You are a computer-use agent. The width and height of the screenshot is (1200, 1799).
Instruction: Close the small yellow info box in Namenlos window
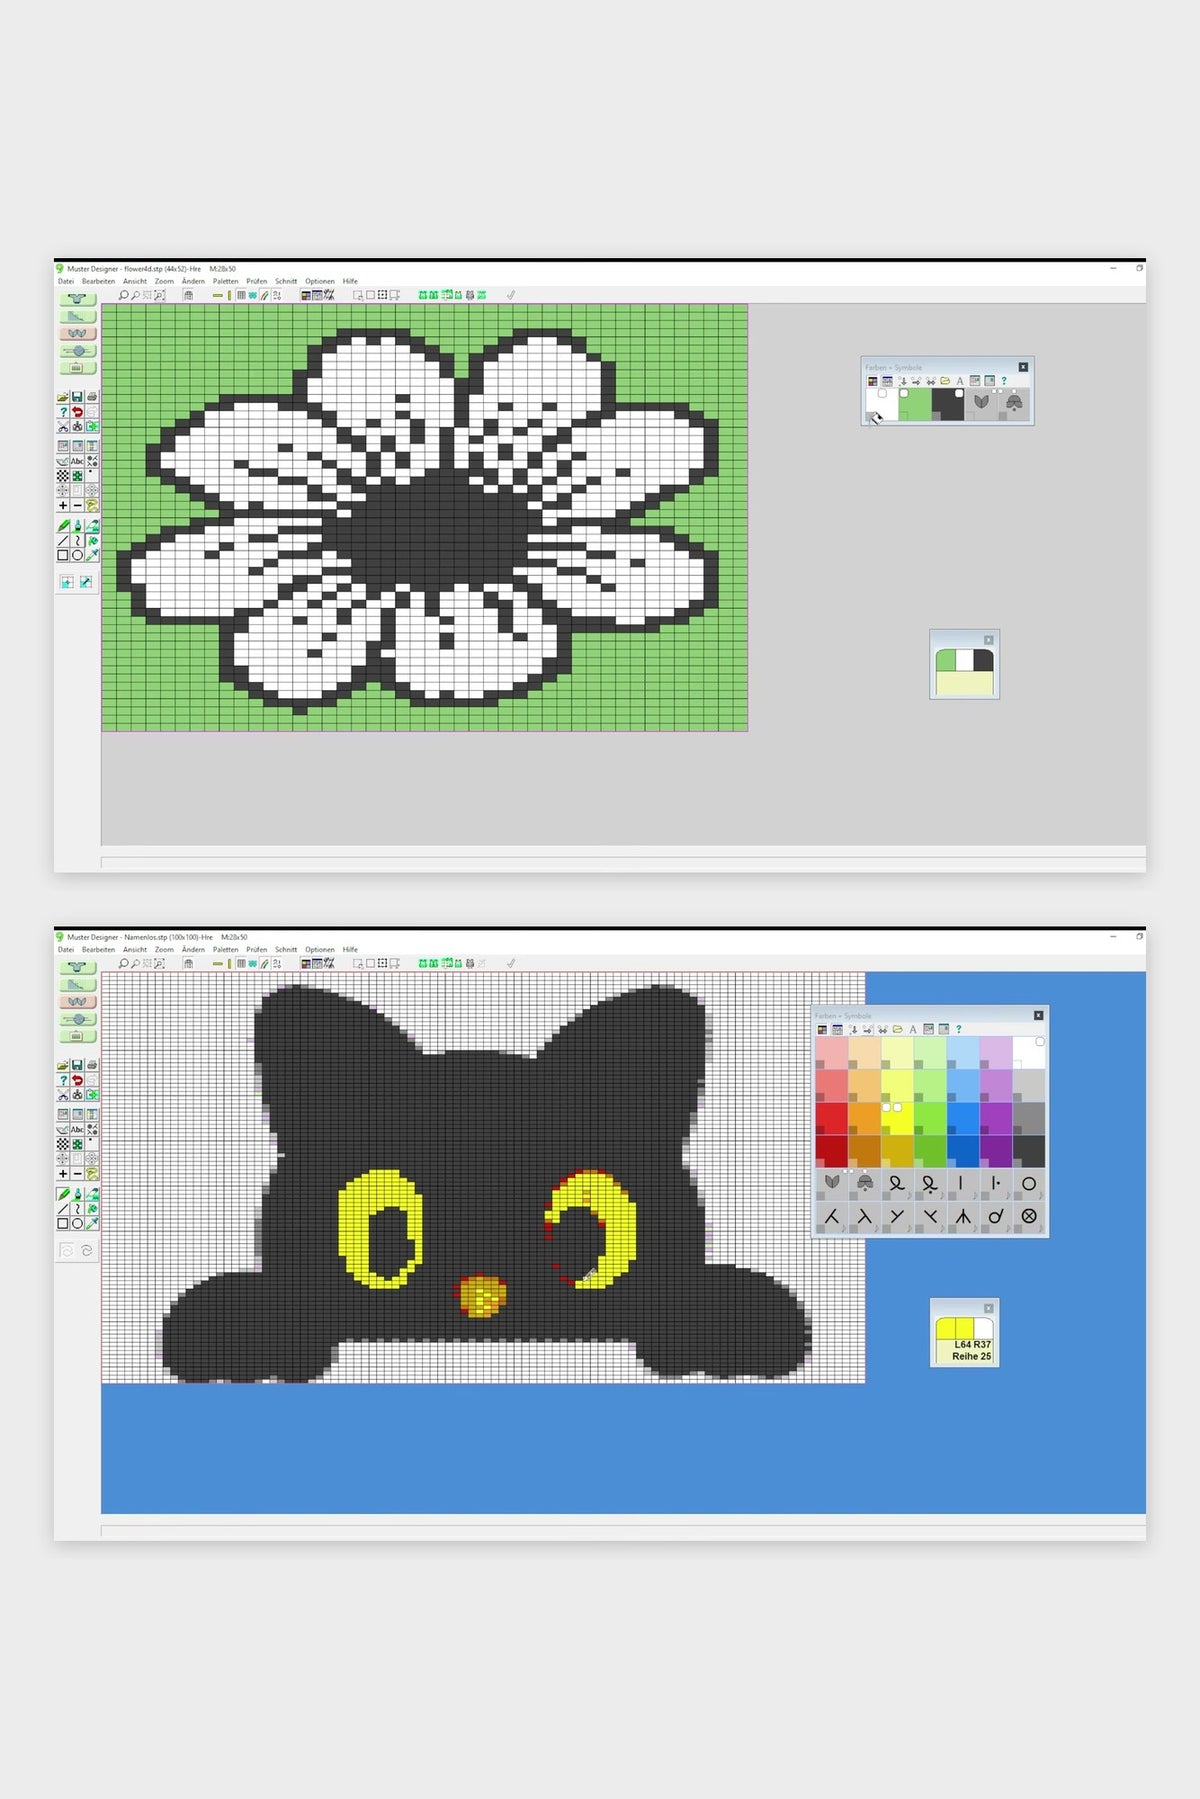[989, 1308]
